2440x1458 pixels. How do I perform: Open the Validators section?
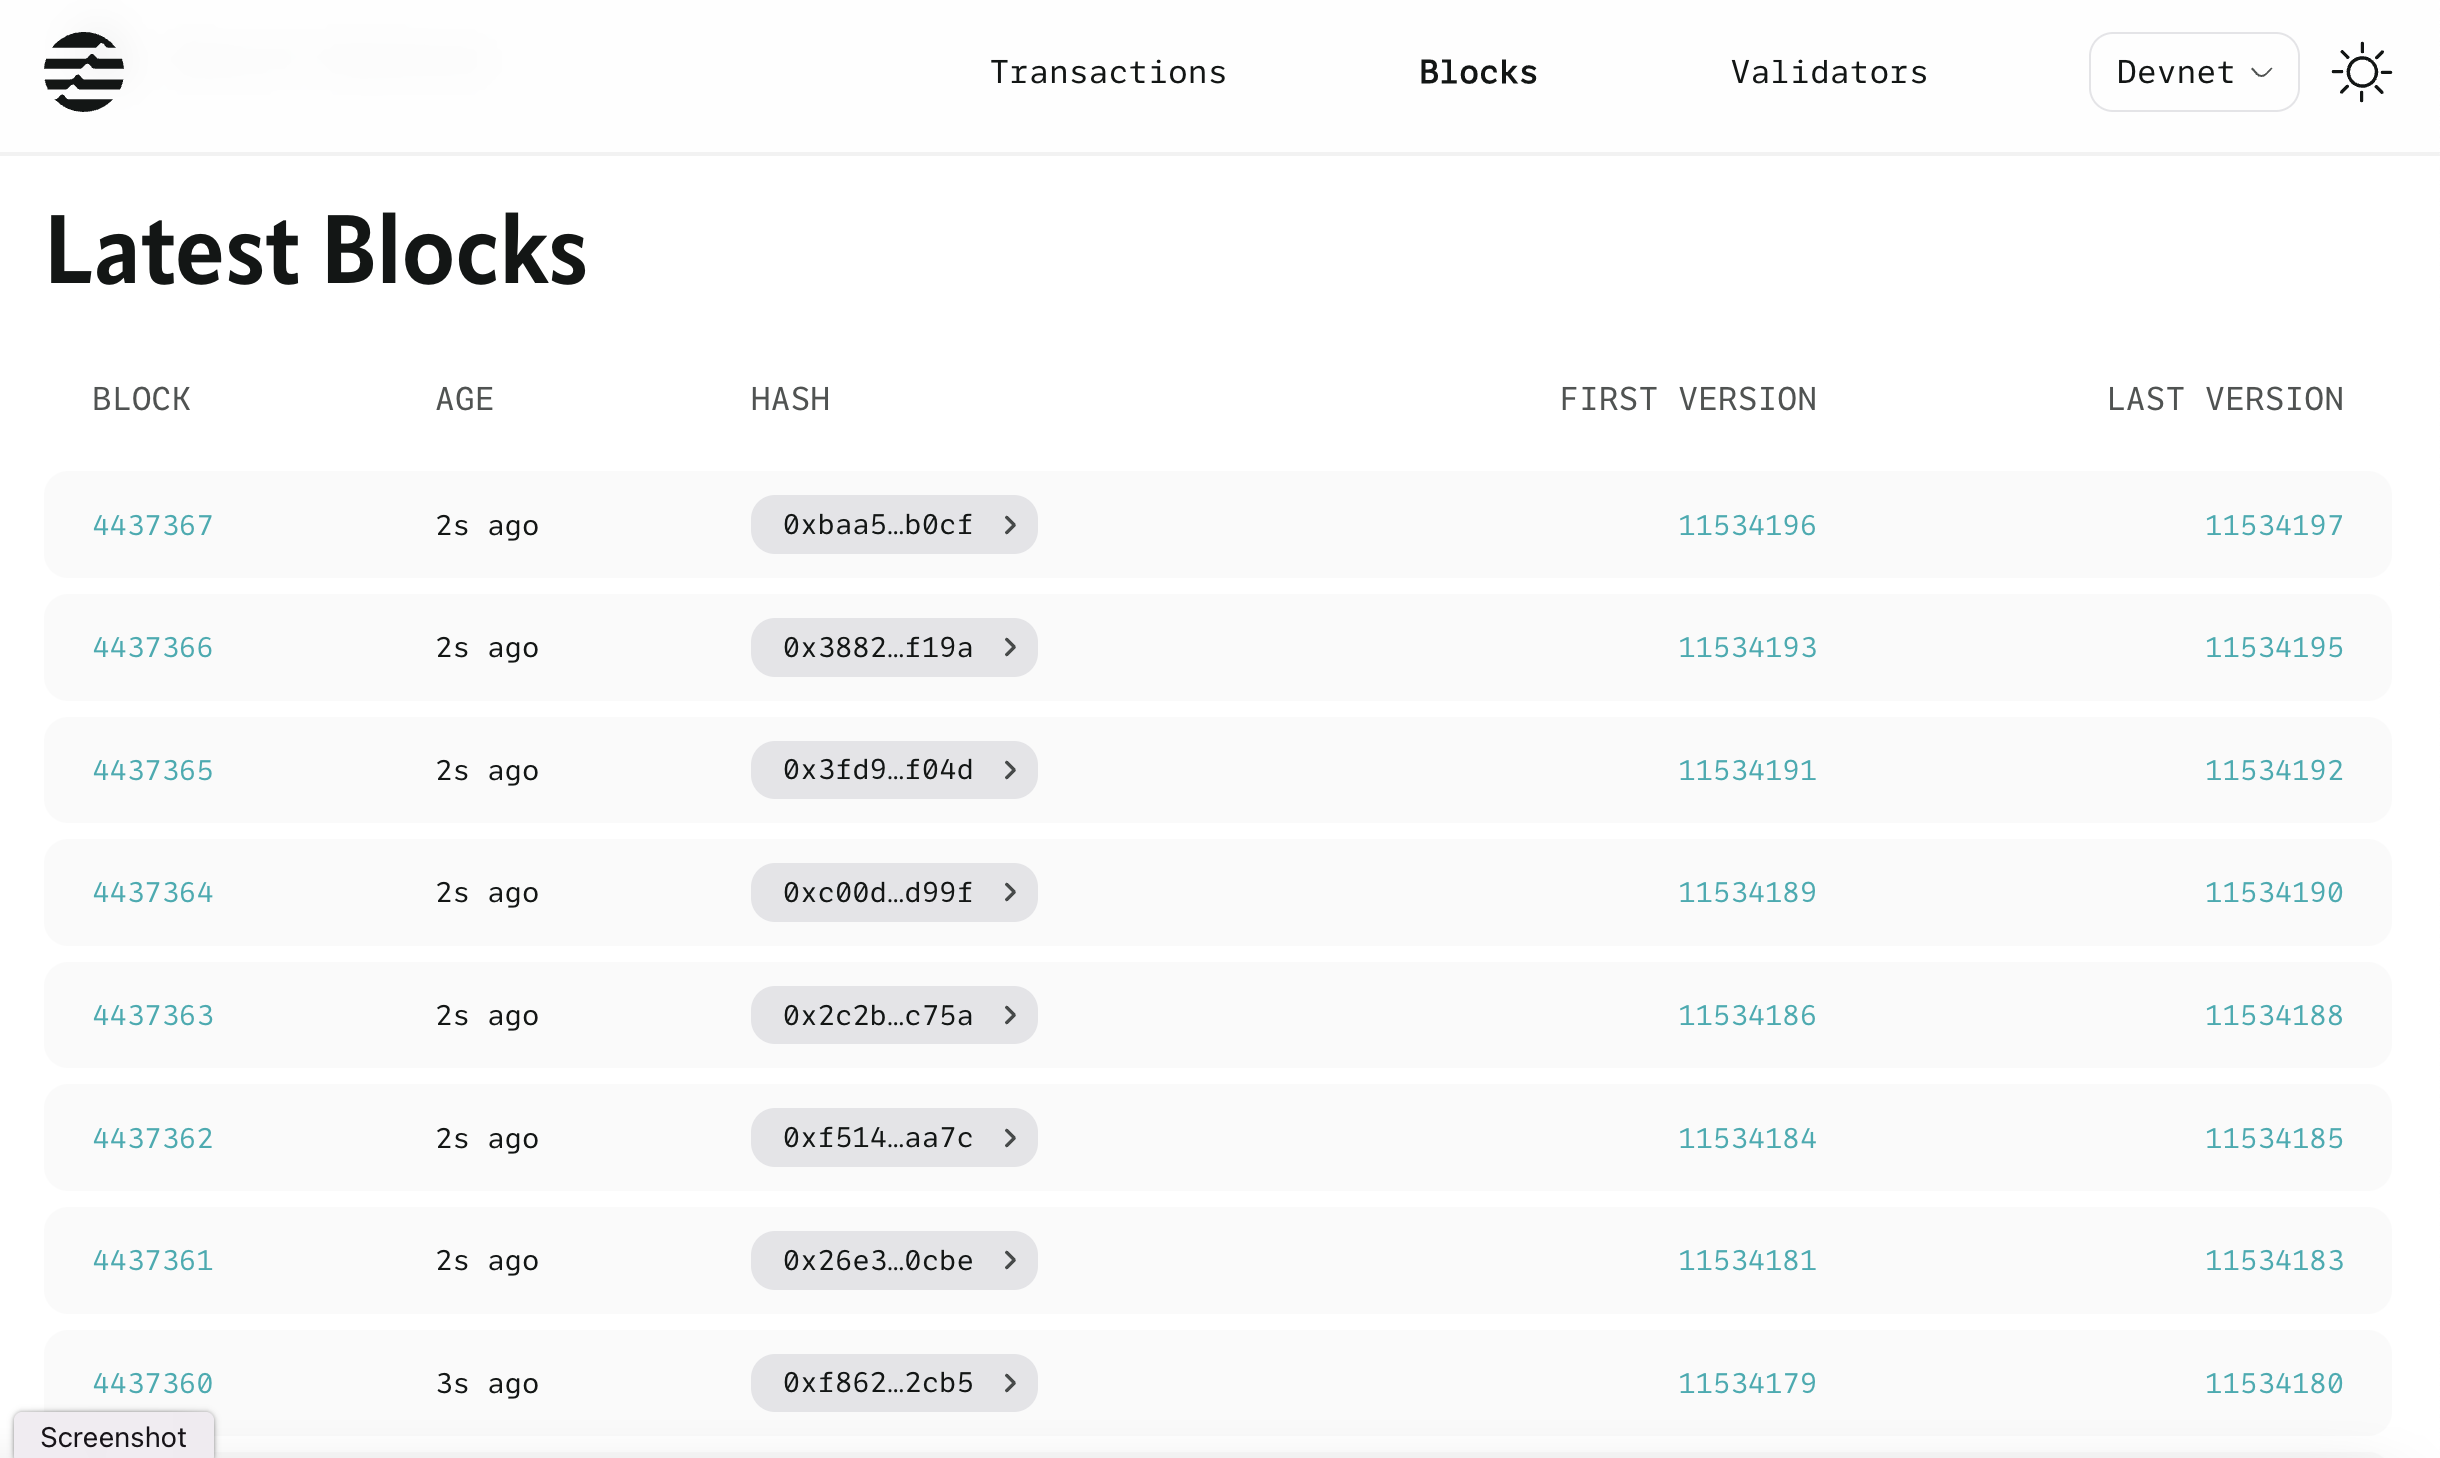(x=1828, y=71)
